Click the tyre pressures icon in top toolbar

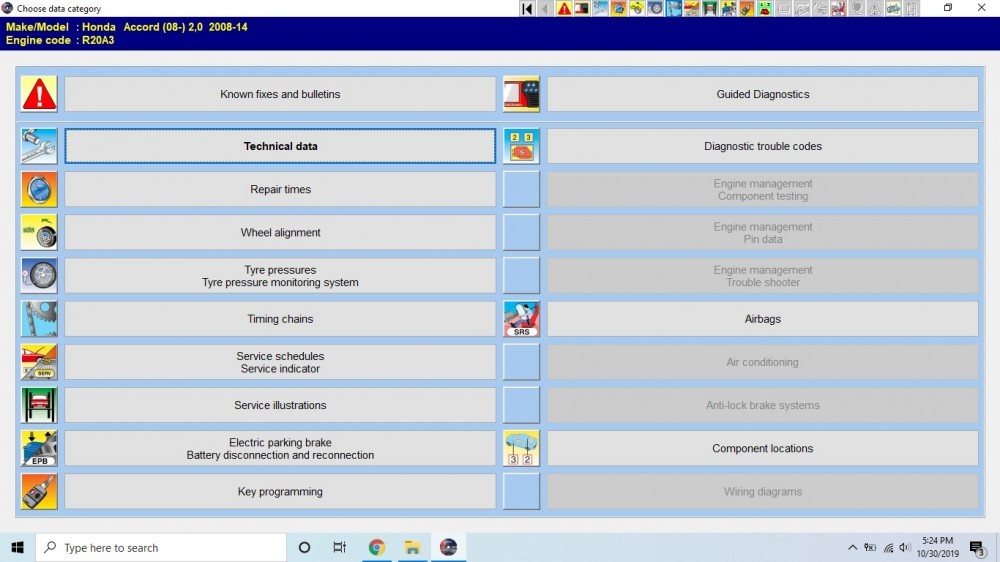tap(657, 8)
